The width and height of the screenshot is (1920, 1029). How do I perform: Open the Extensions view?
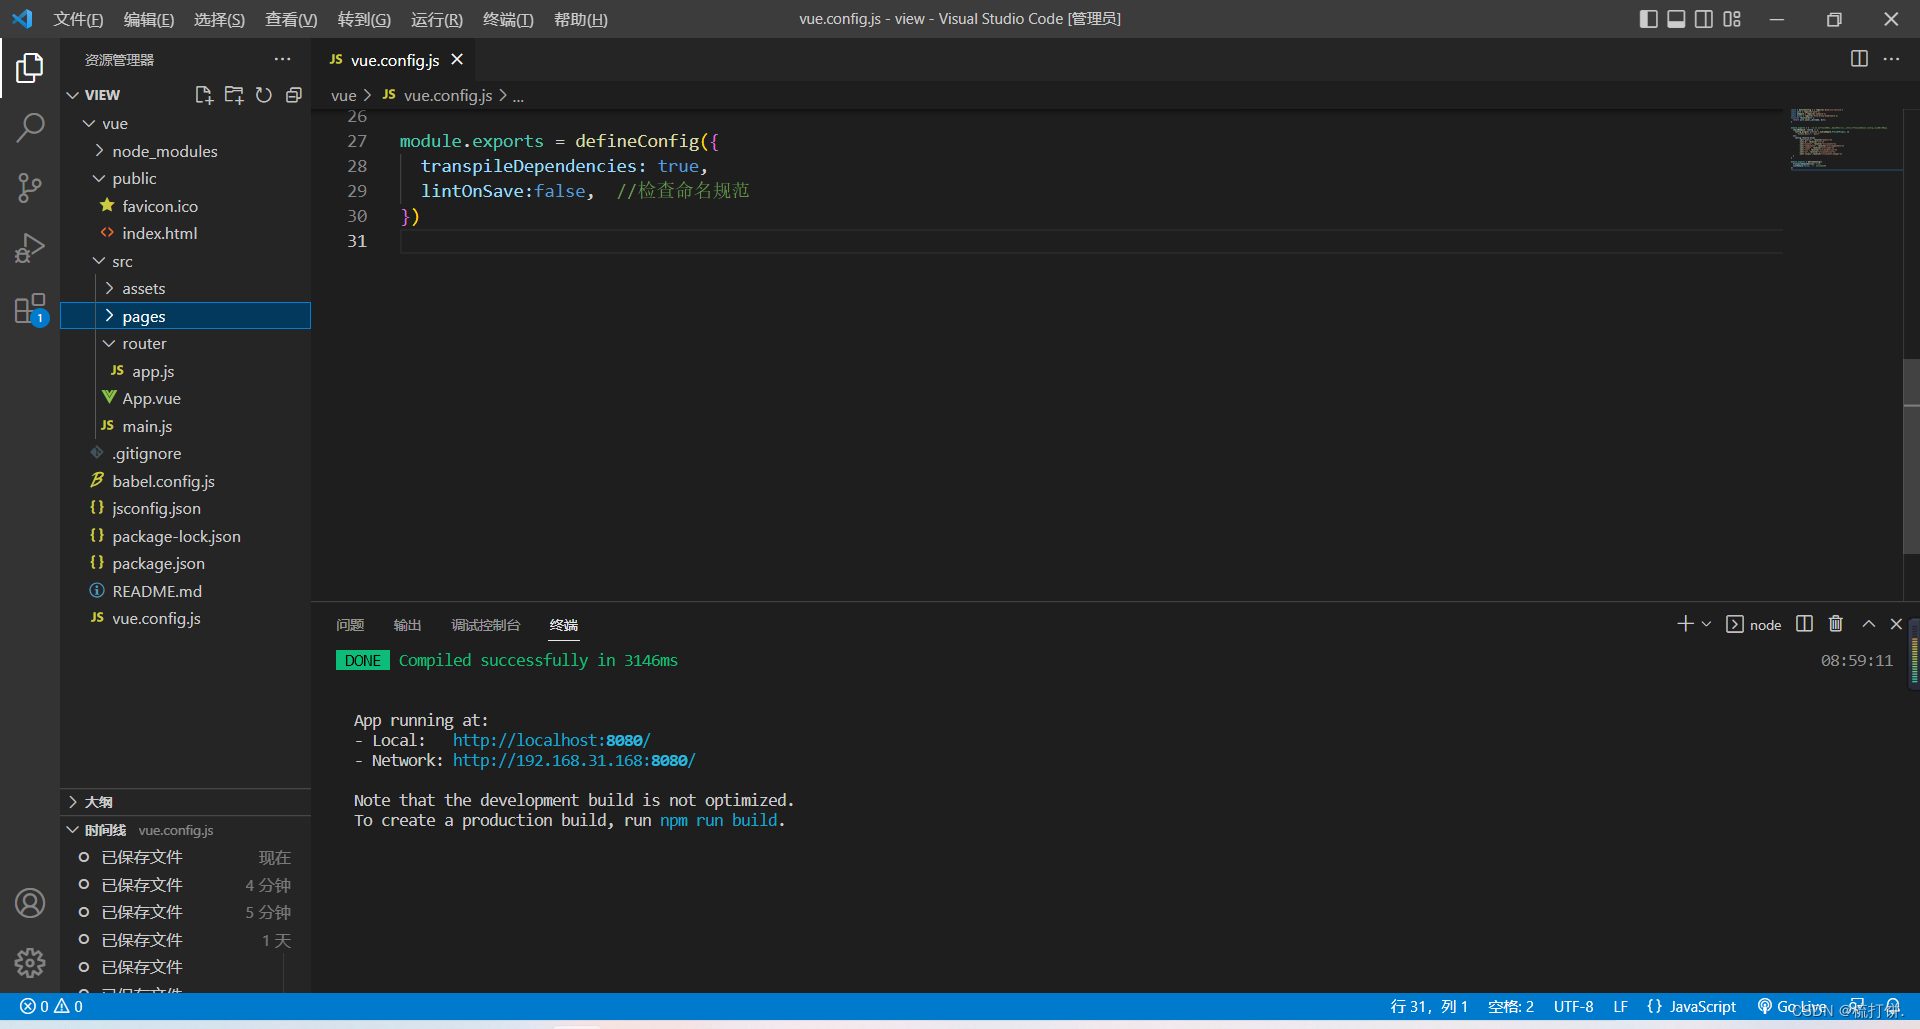tap(30, 308)
